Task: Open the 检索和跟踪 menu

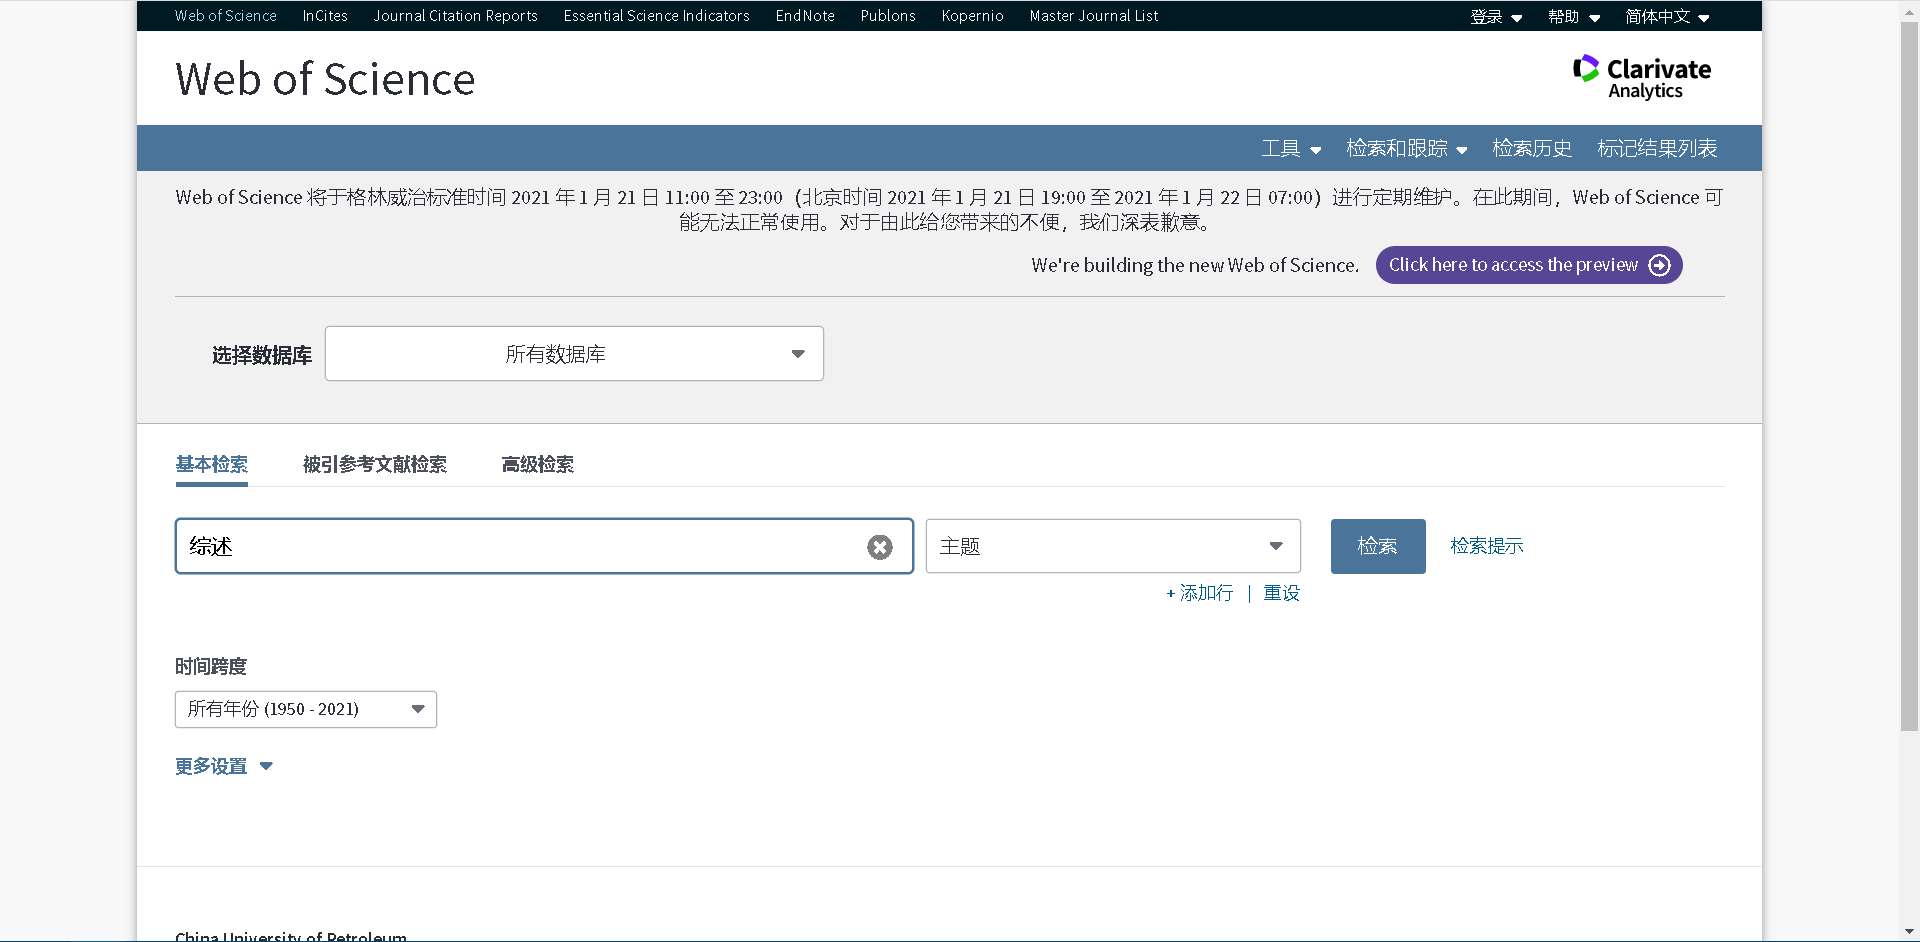Action: click(1406, 149)
